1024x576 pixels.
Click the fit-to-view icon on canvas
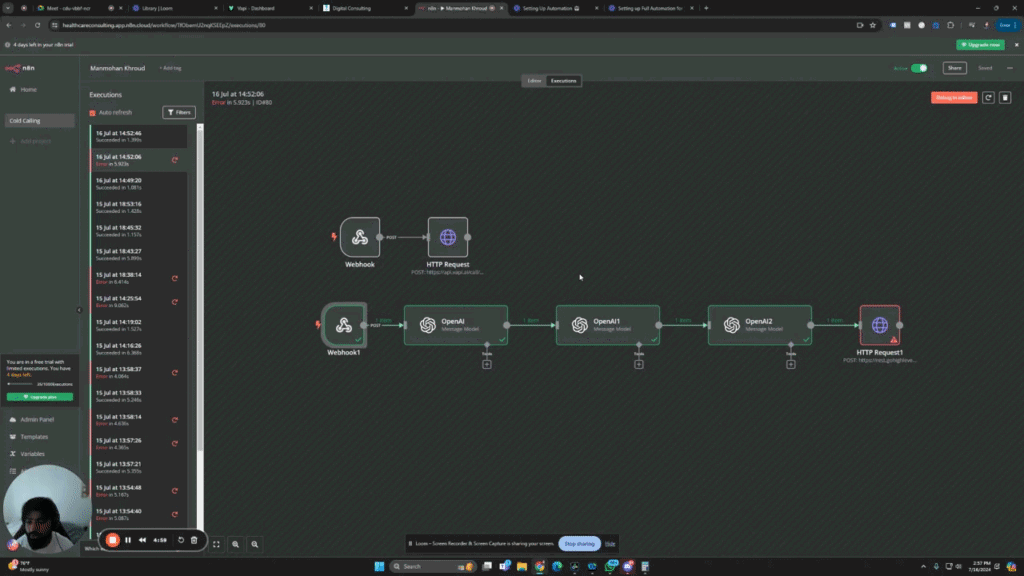[x=216, y=543]
